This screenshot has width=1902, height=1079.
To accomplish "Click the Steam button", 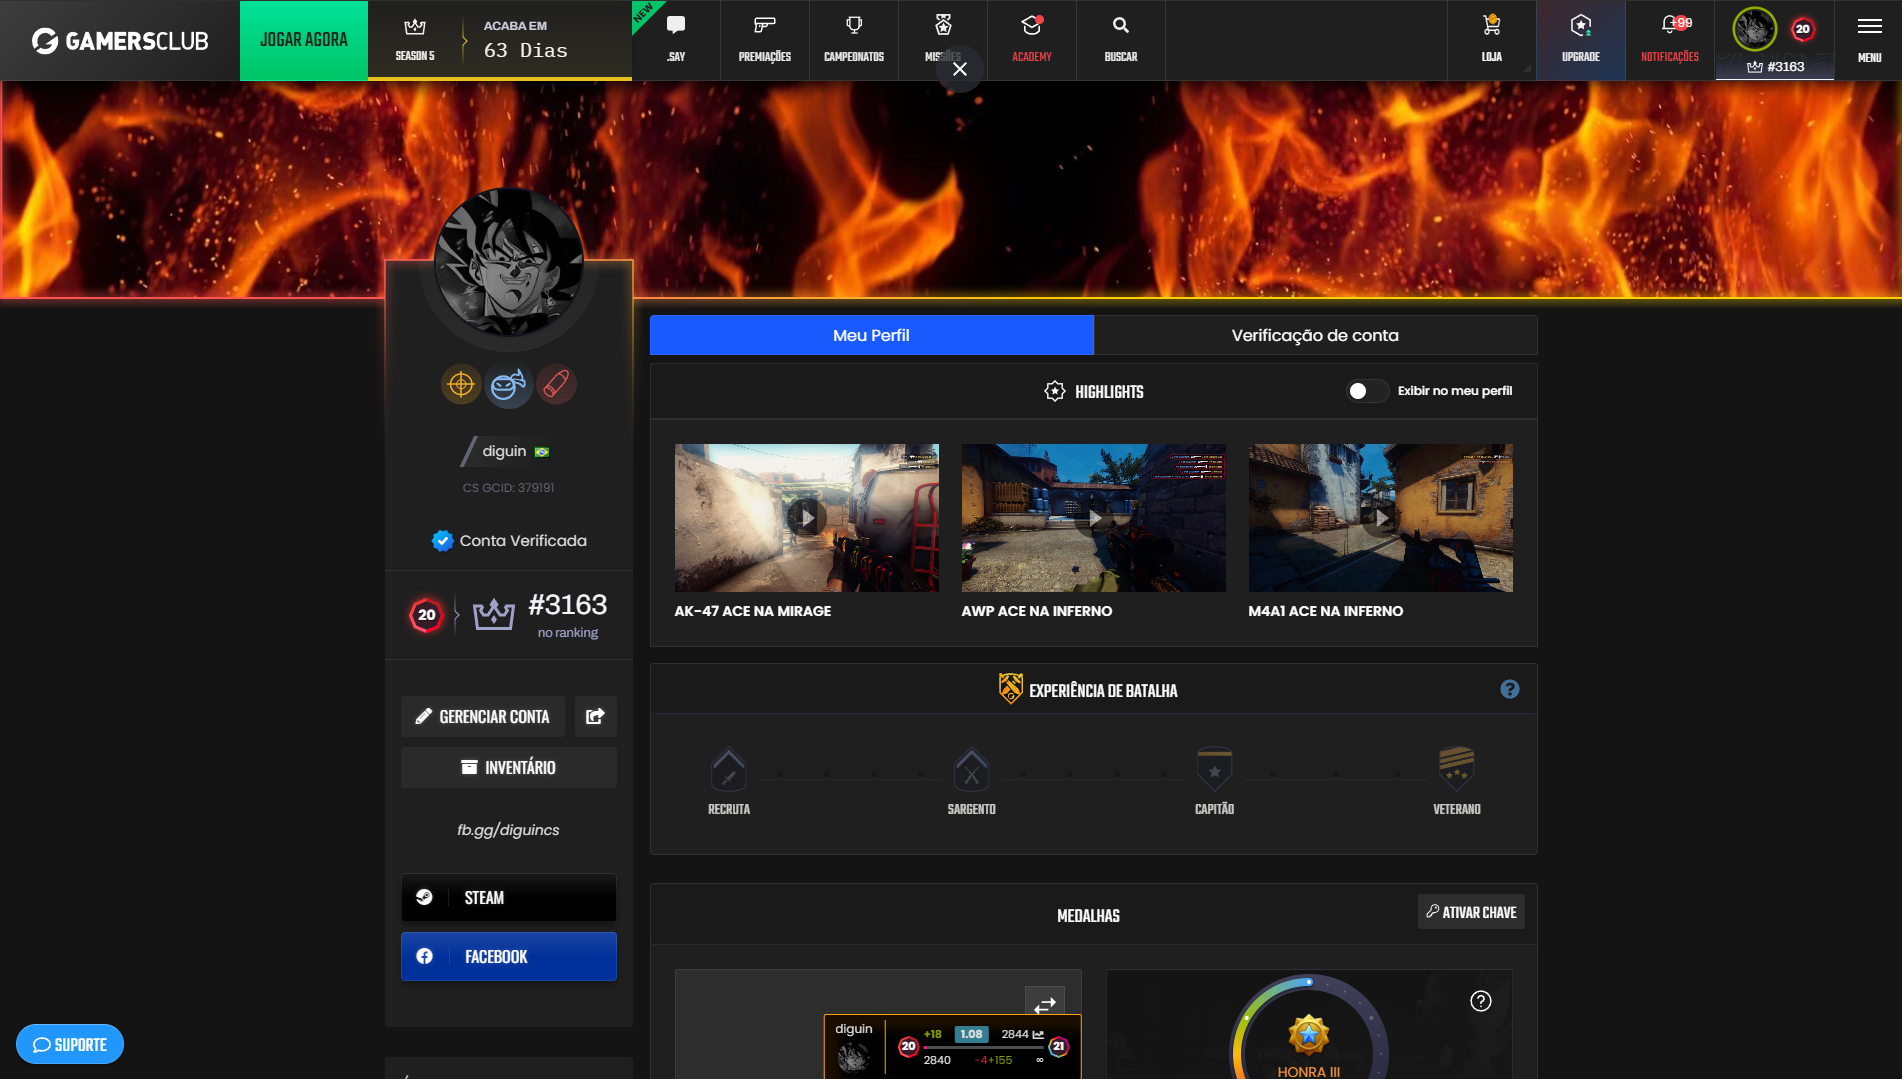I will click(x=509, y=897).
